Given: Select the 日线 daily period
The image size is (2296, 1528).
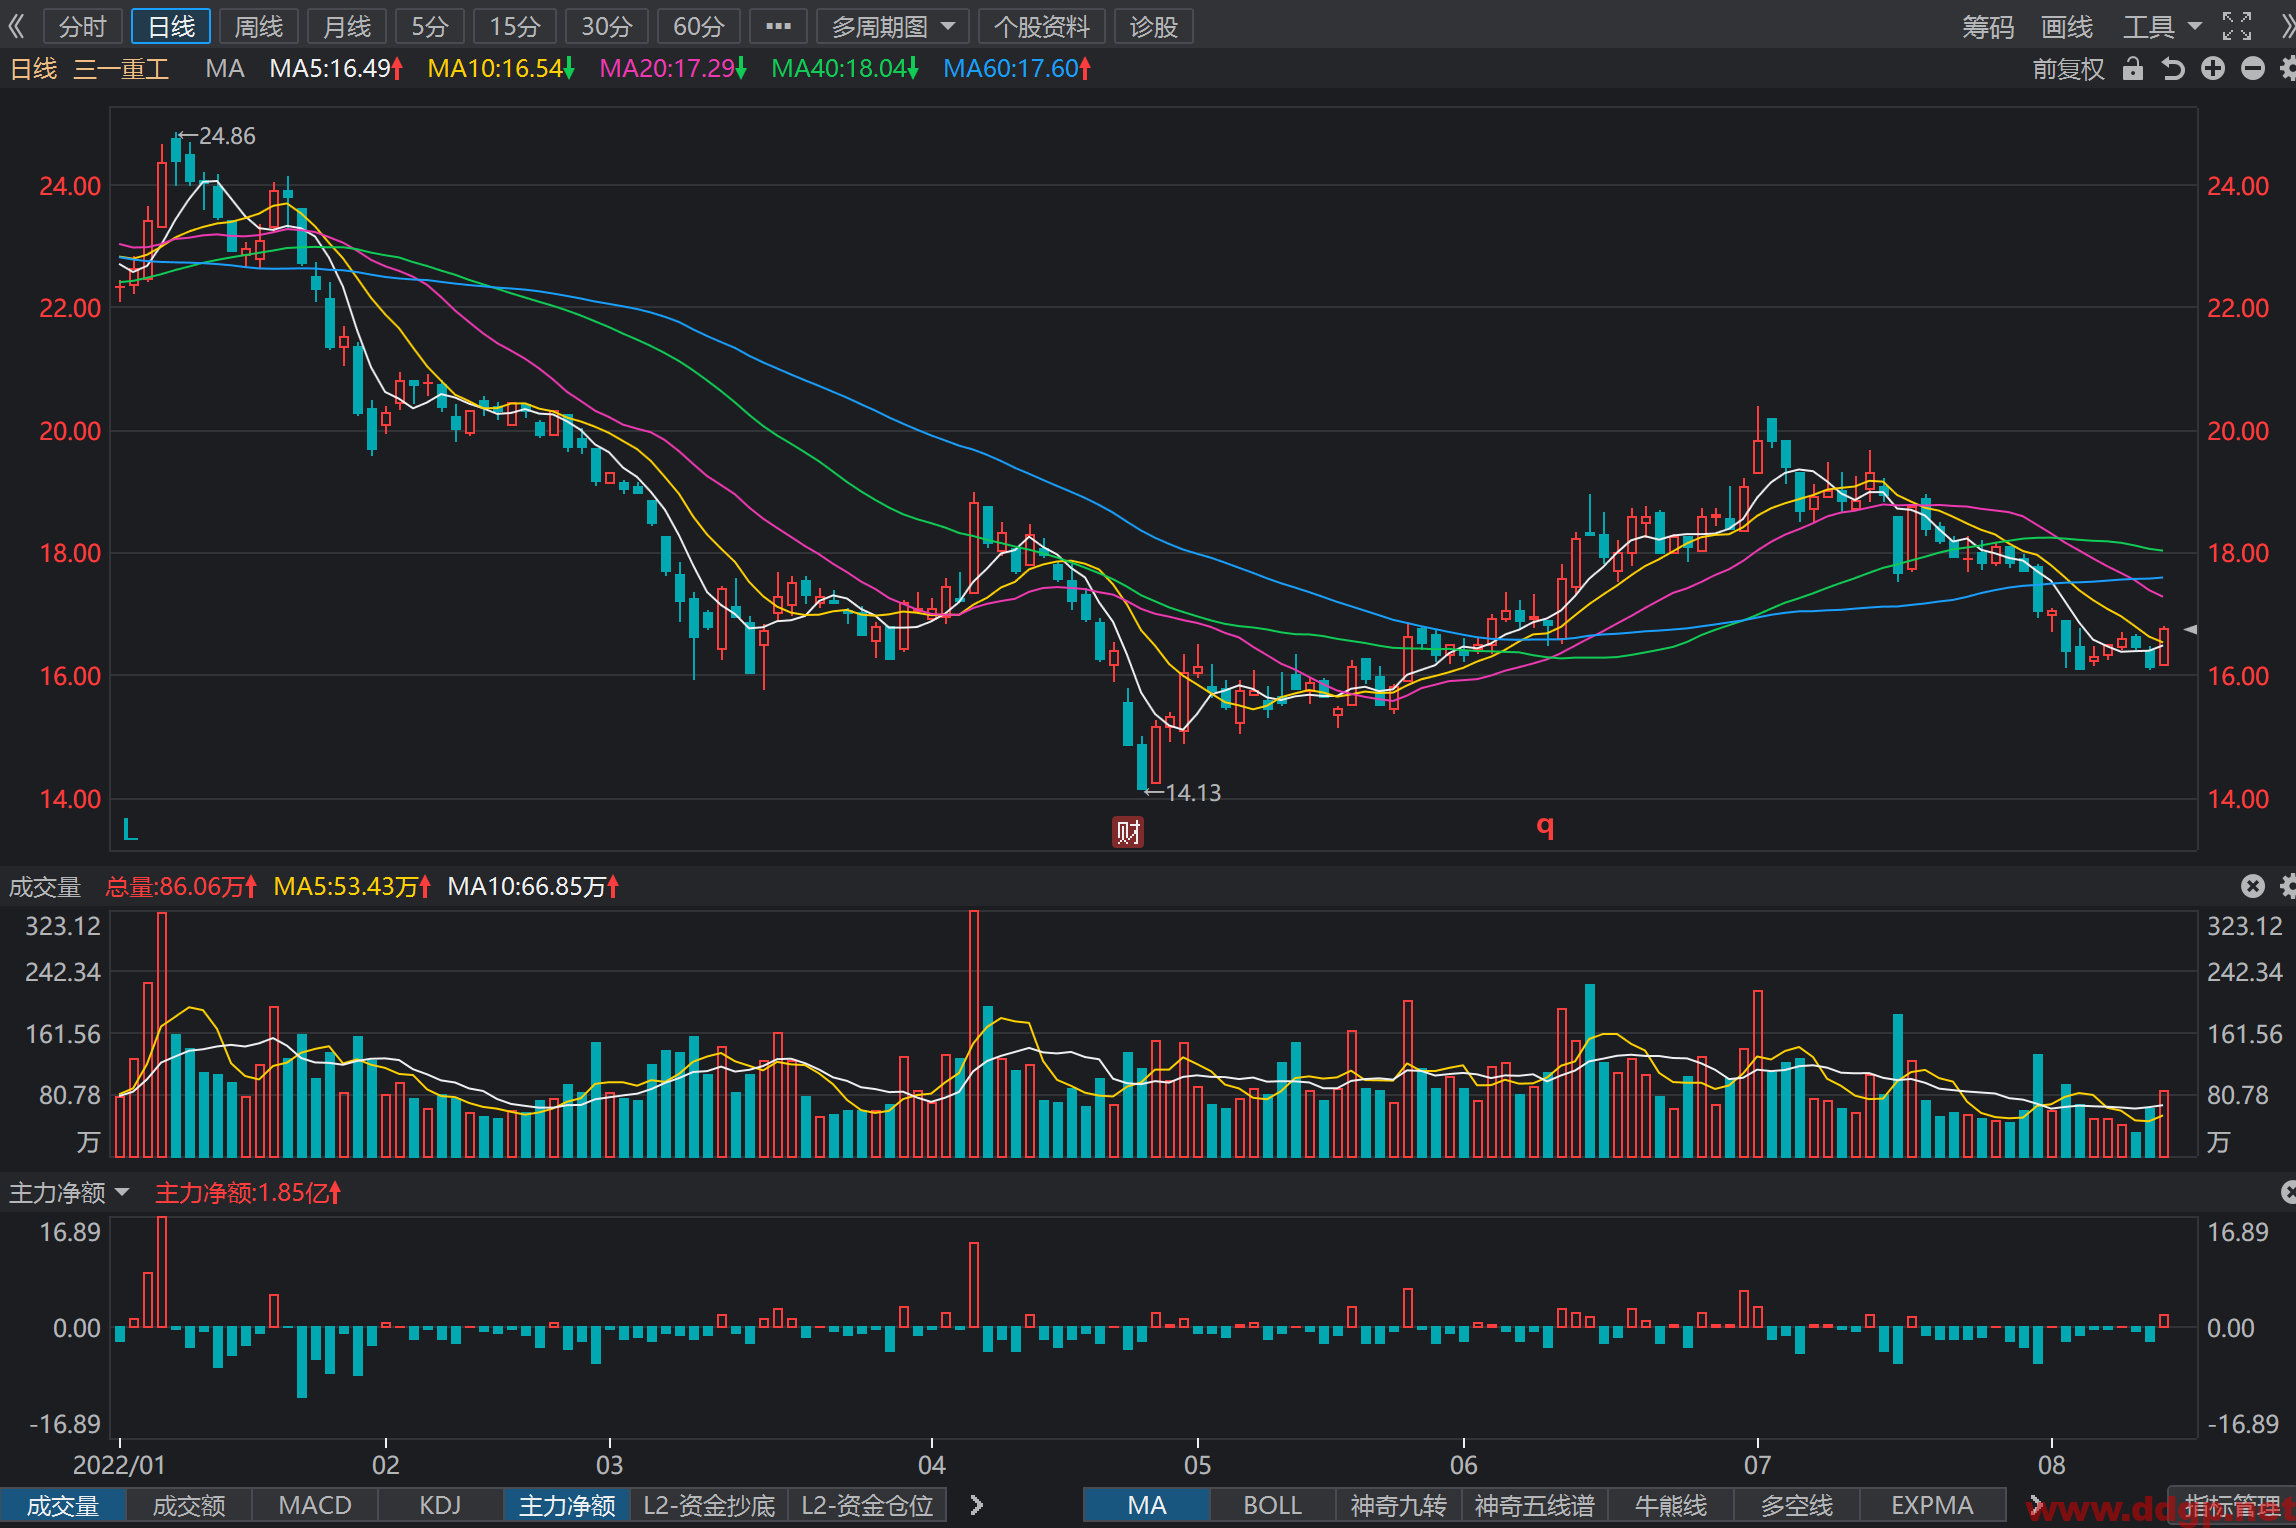Looking at the screenshot, I should [171, 26].
